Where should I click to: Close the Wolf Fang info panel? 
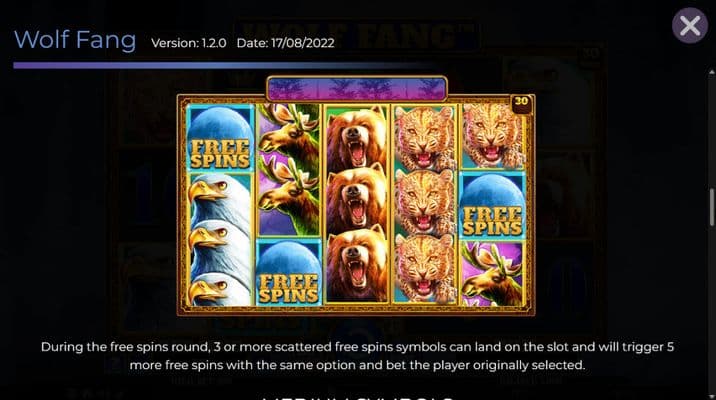tap(690, 25)
